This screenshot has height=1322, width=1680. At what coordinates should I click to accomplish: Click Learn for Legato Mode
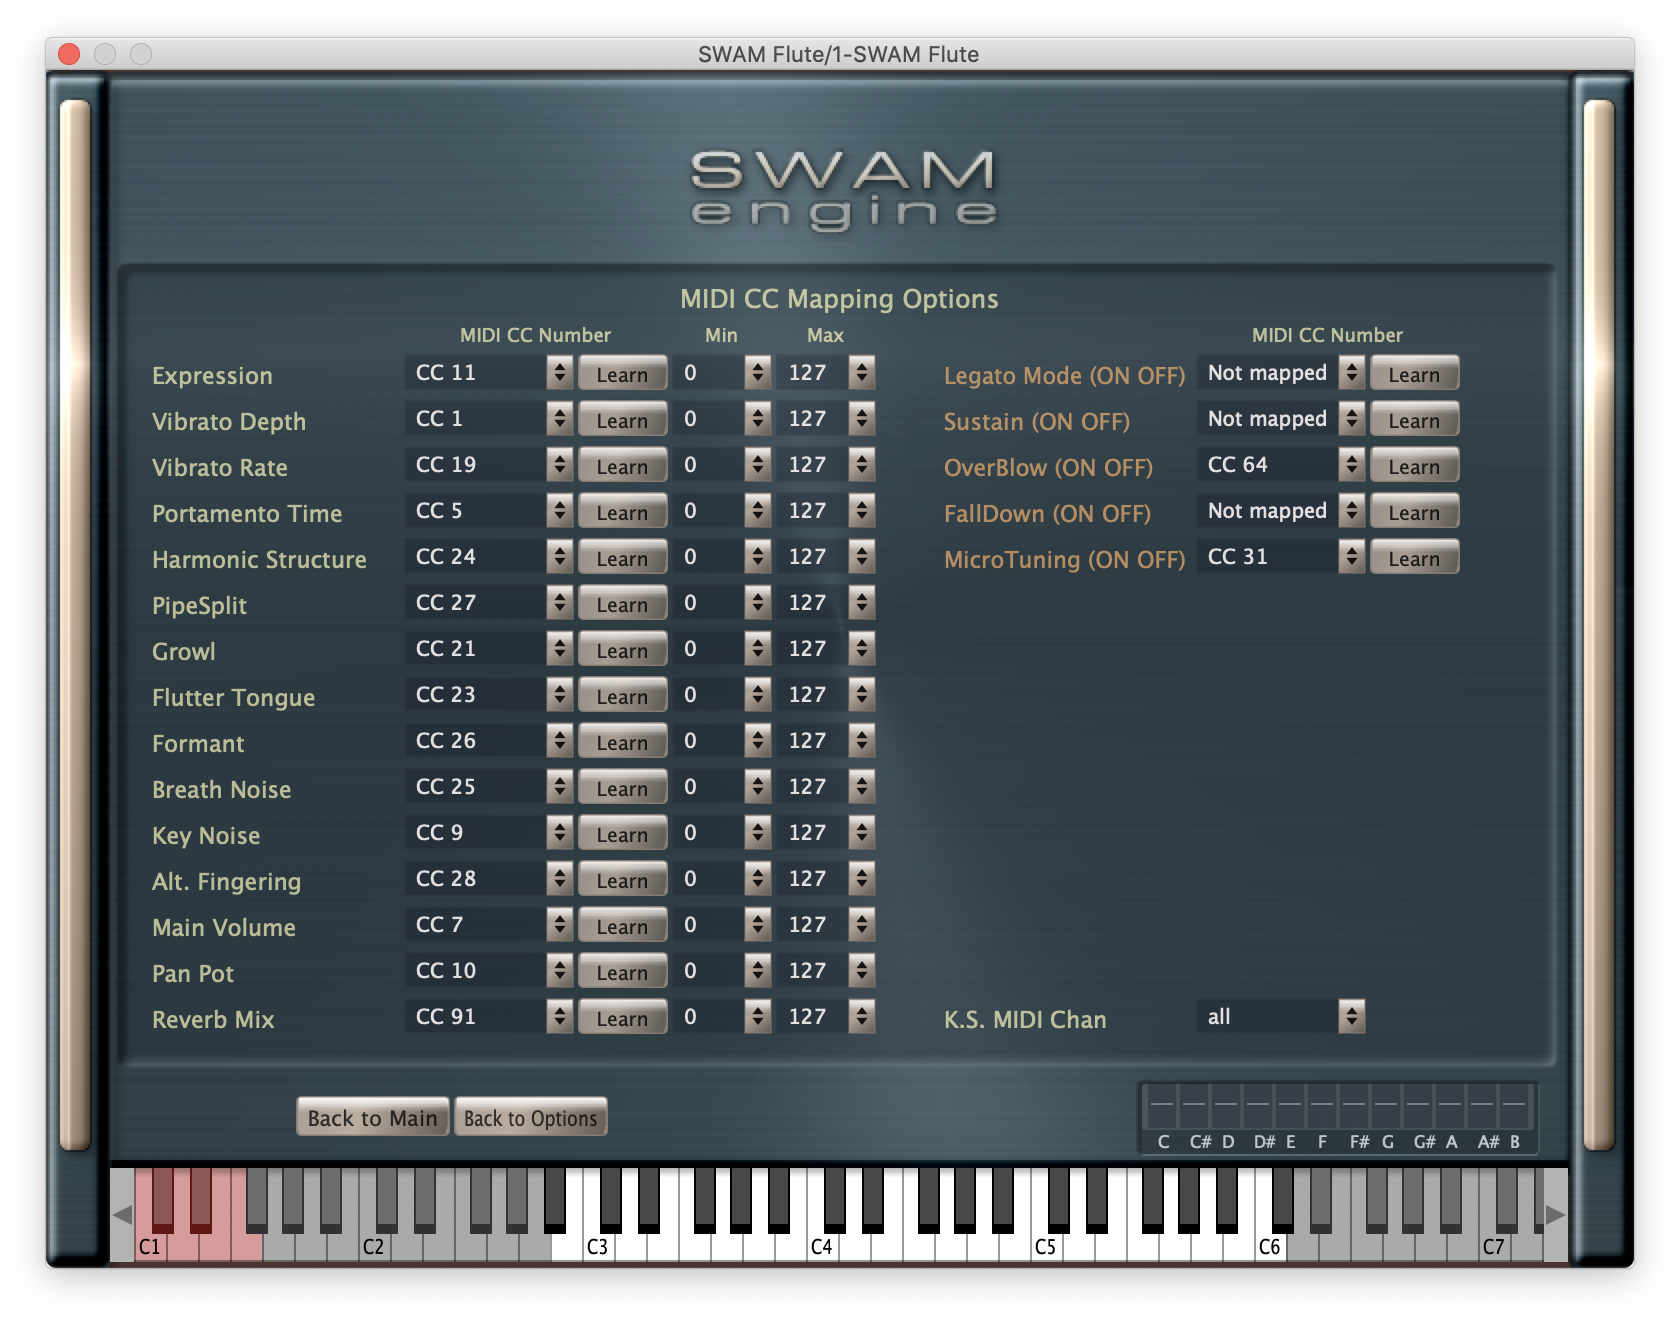tap(1414, 374)
